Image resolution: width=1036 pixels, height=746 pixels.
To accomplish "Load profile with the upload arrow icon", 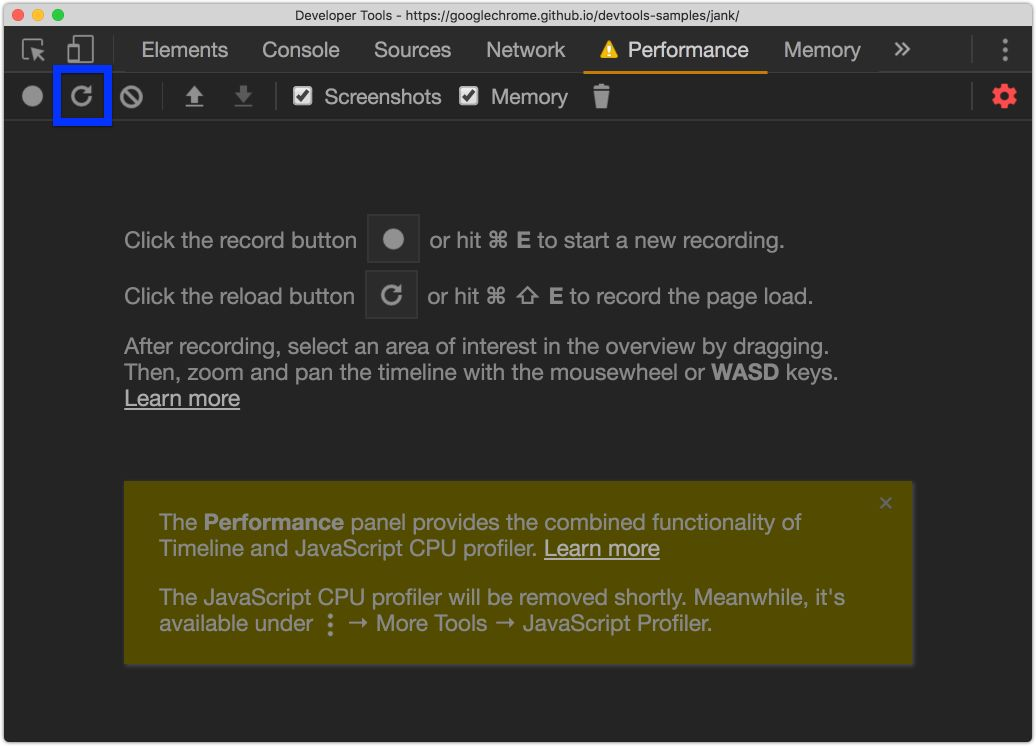I will click(x=194, y=96).
